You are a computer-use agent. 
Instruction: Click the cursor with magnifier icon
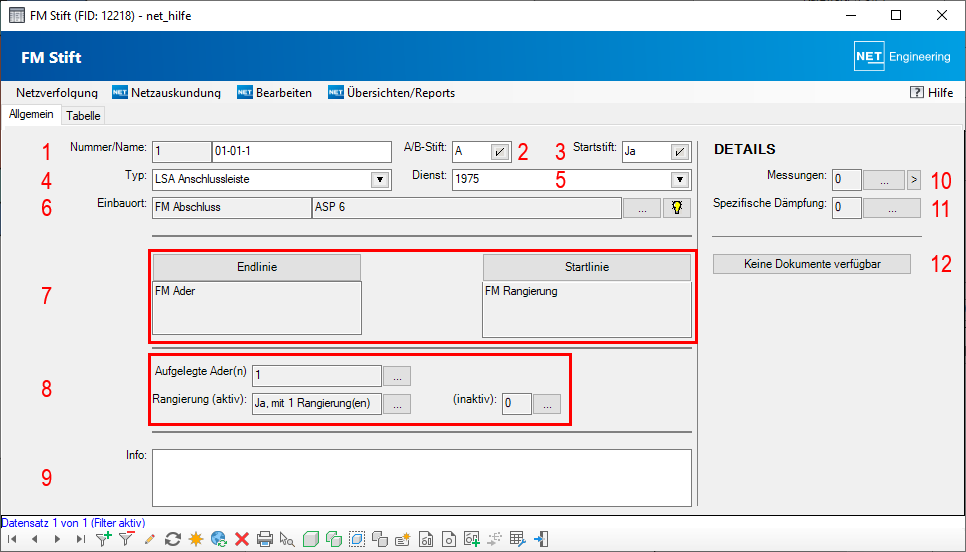[287, 539]
